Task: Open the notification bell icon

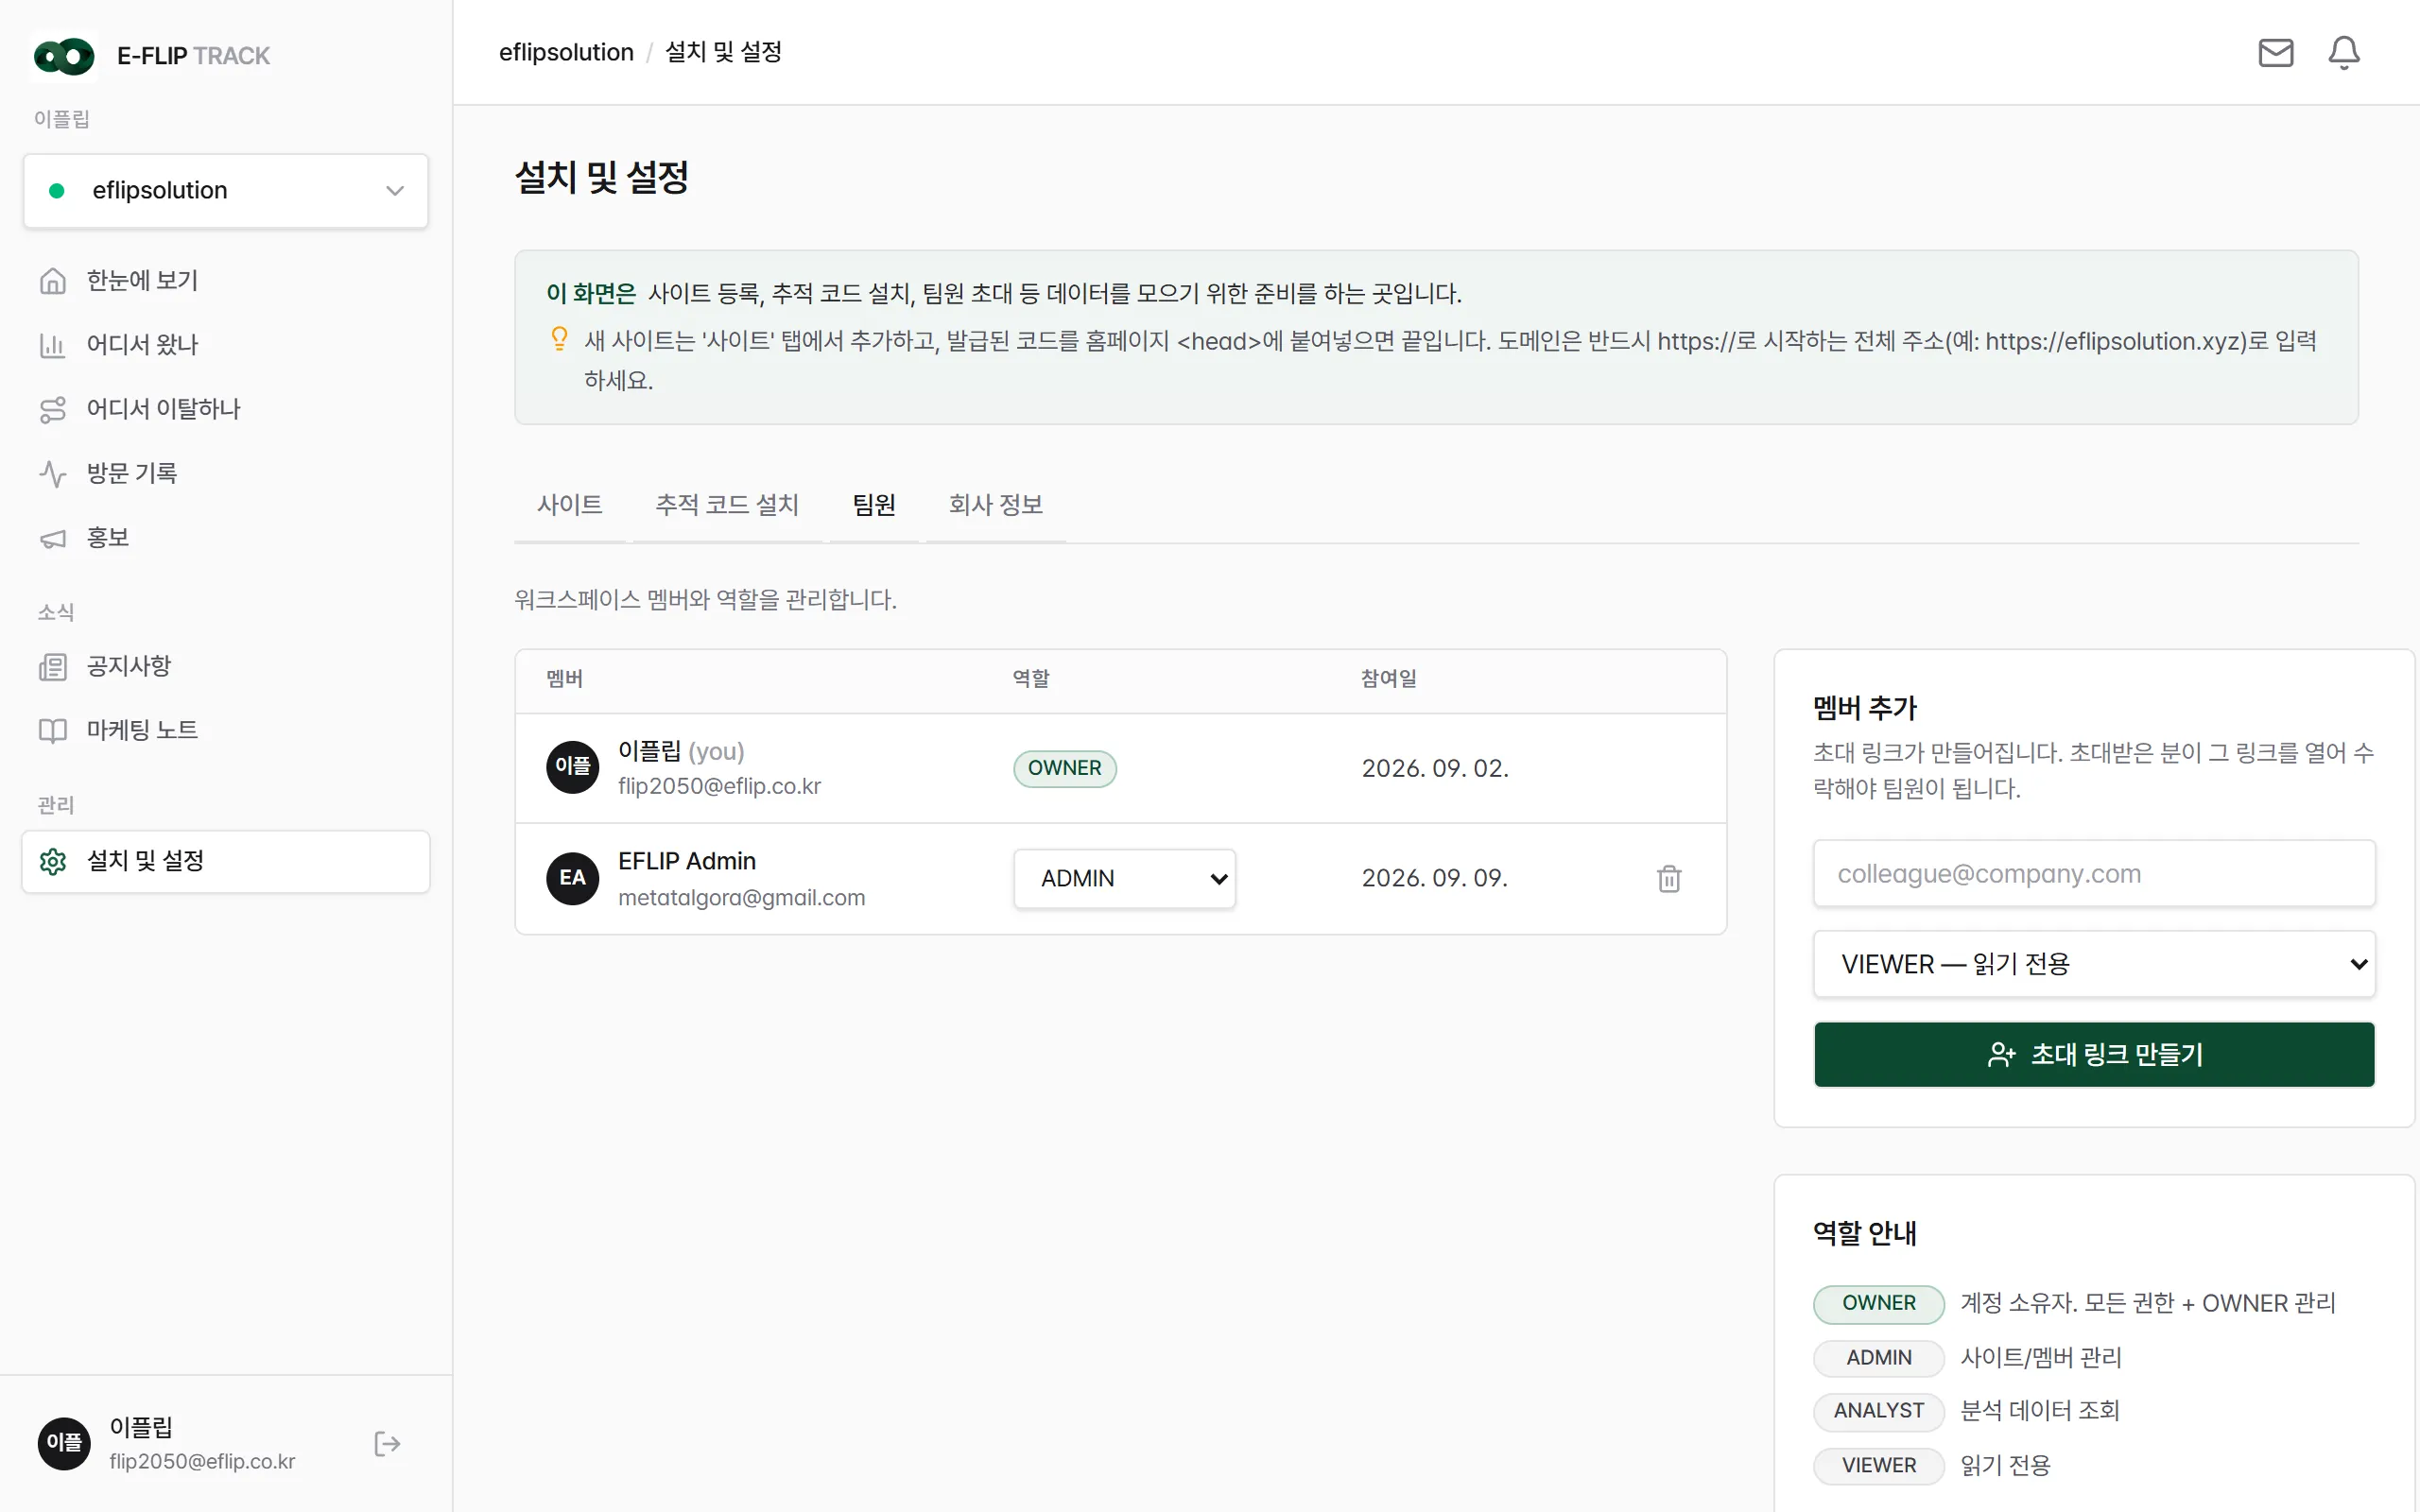Action: [x=2343, y=52]
